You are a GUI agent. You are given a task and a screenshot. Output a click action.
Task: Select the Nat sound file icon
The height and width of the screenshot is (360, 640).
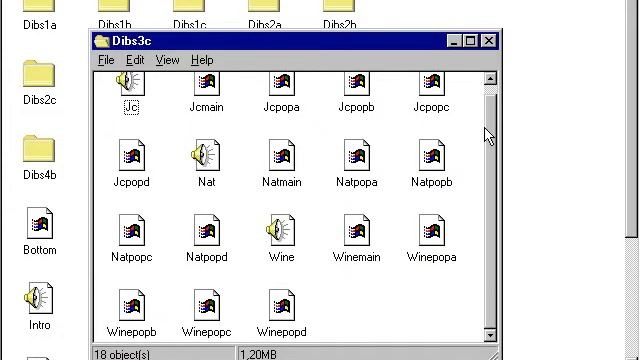tap(205, 155)
